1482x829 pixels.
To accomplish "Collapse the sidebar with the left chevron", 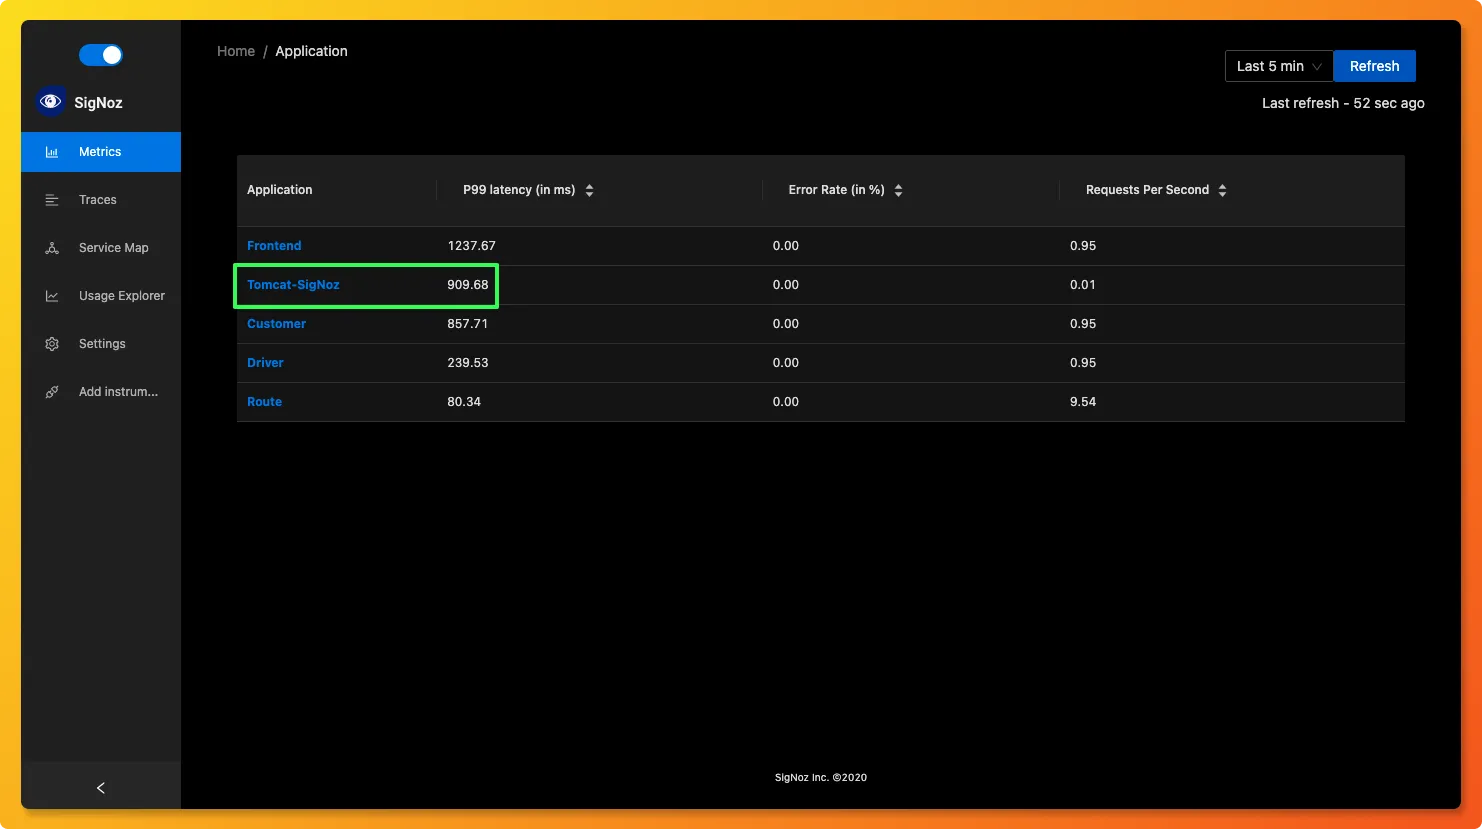I will click(100, 788).
